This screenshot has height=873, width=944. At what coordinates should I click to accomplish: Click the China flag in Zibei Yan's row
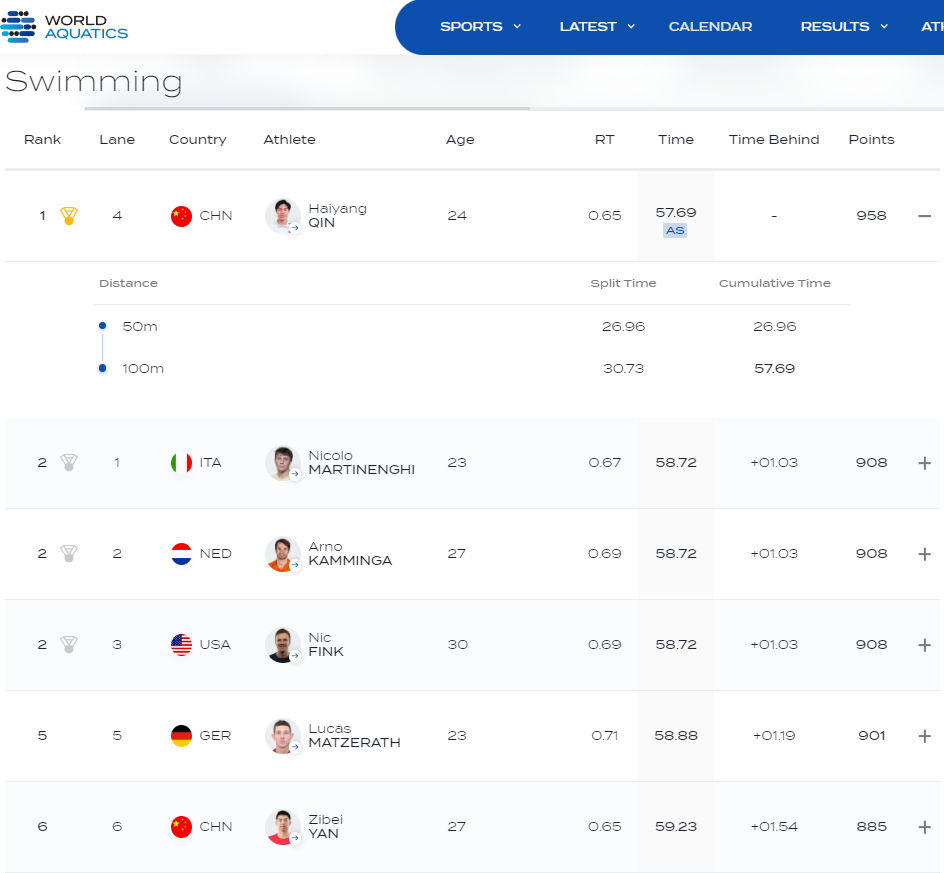point(181,826)
